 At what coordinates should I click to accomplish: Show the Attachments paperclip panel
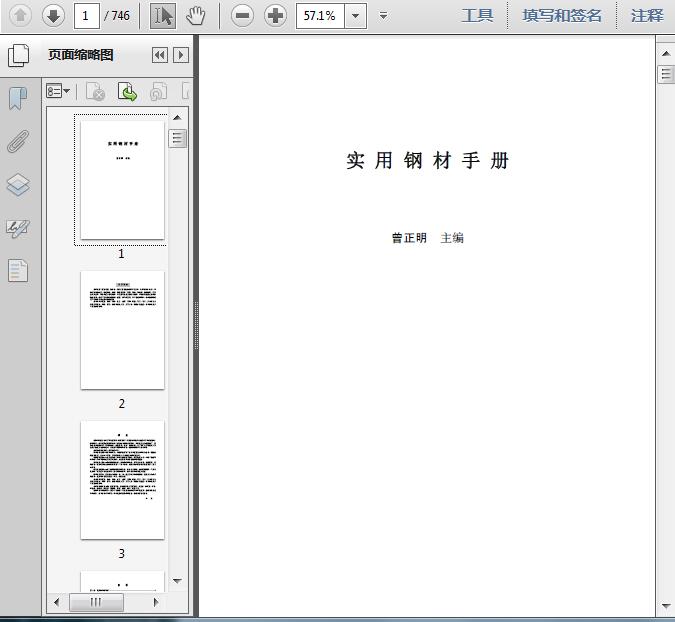18,142
